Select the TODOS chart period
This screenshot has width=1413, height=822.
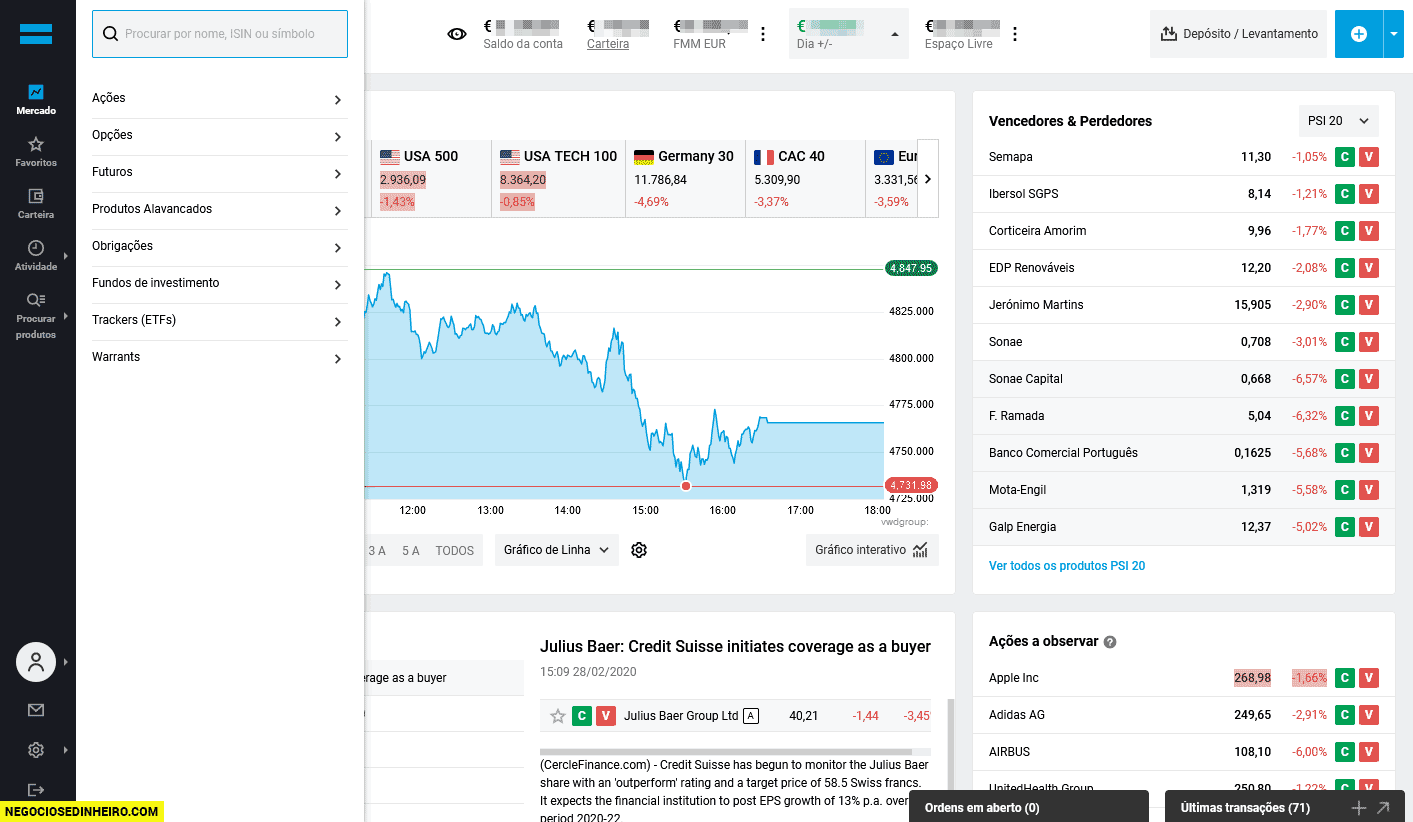(455, 551)
